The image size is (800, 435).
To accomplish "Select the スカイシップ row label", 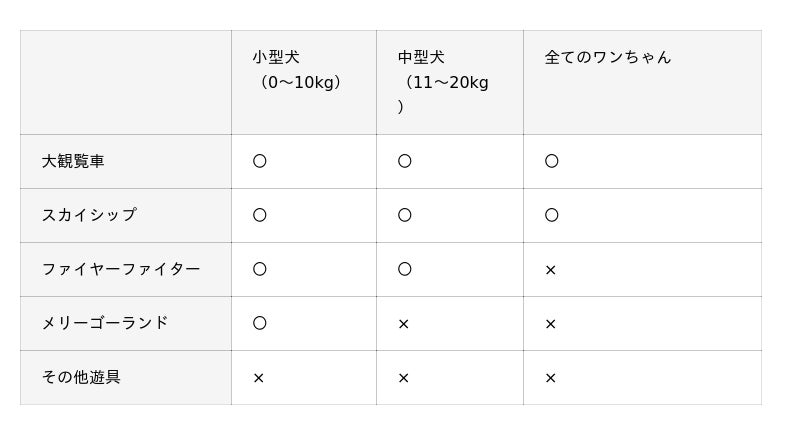I will (x=89, y=215).
